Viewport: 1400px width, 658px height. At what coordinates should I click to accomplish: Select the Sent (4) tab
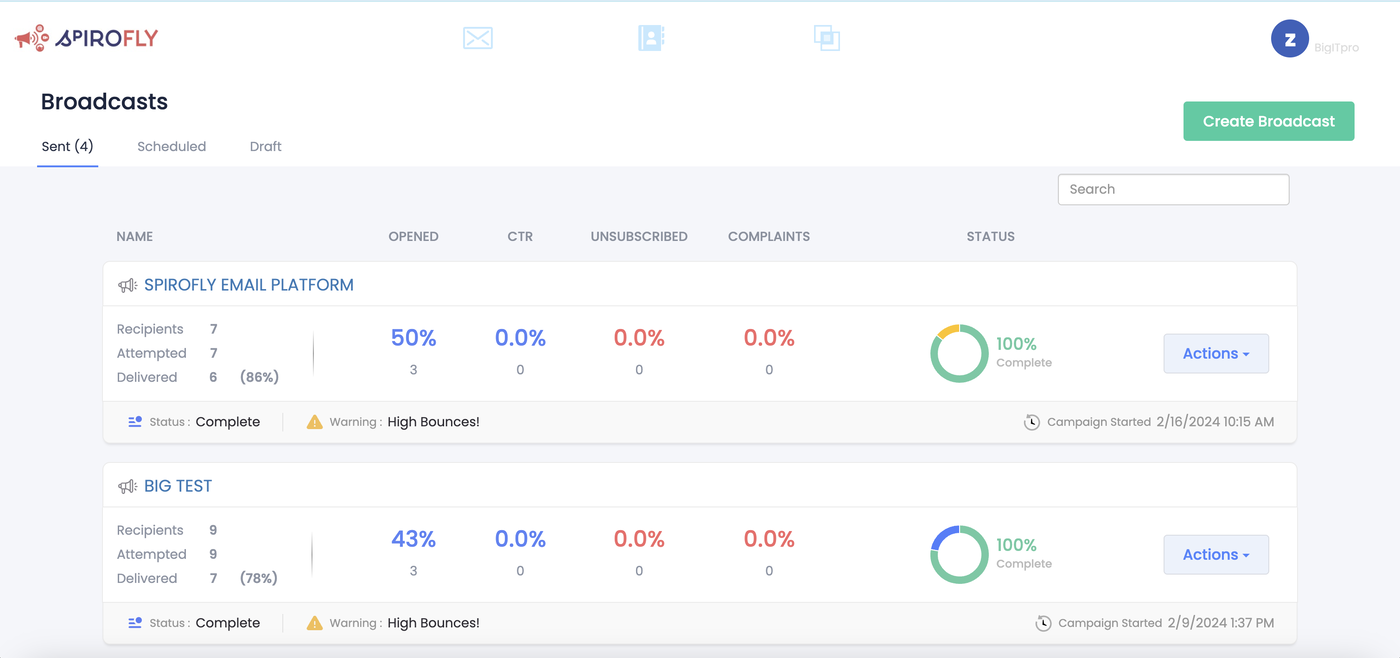click(x=67, y=147)
